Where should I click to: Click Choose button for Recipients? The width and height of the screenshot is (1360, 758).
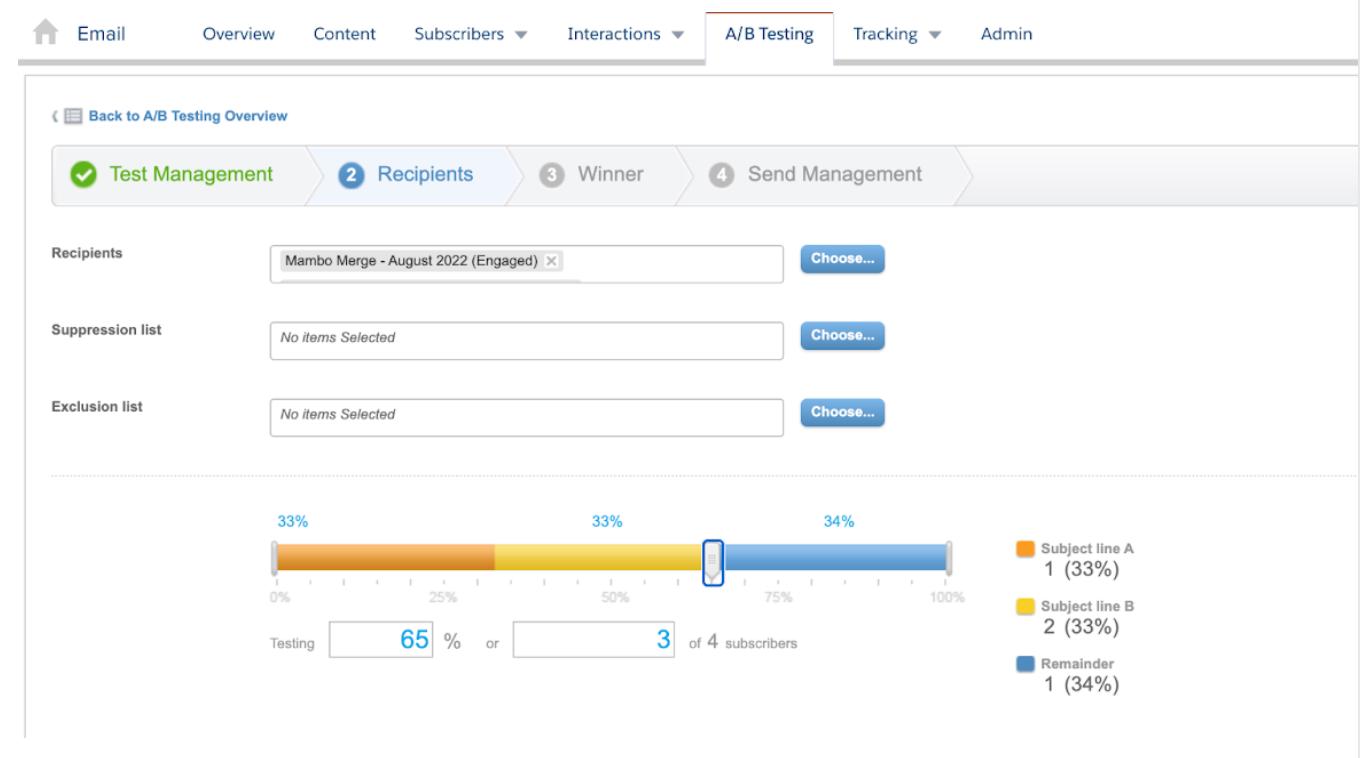point(842,259)
